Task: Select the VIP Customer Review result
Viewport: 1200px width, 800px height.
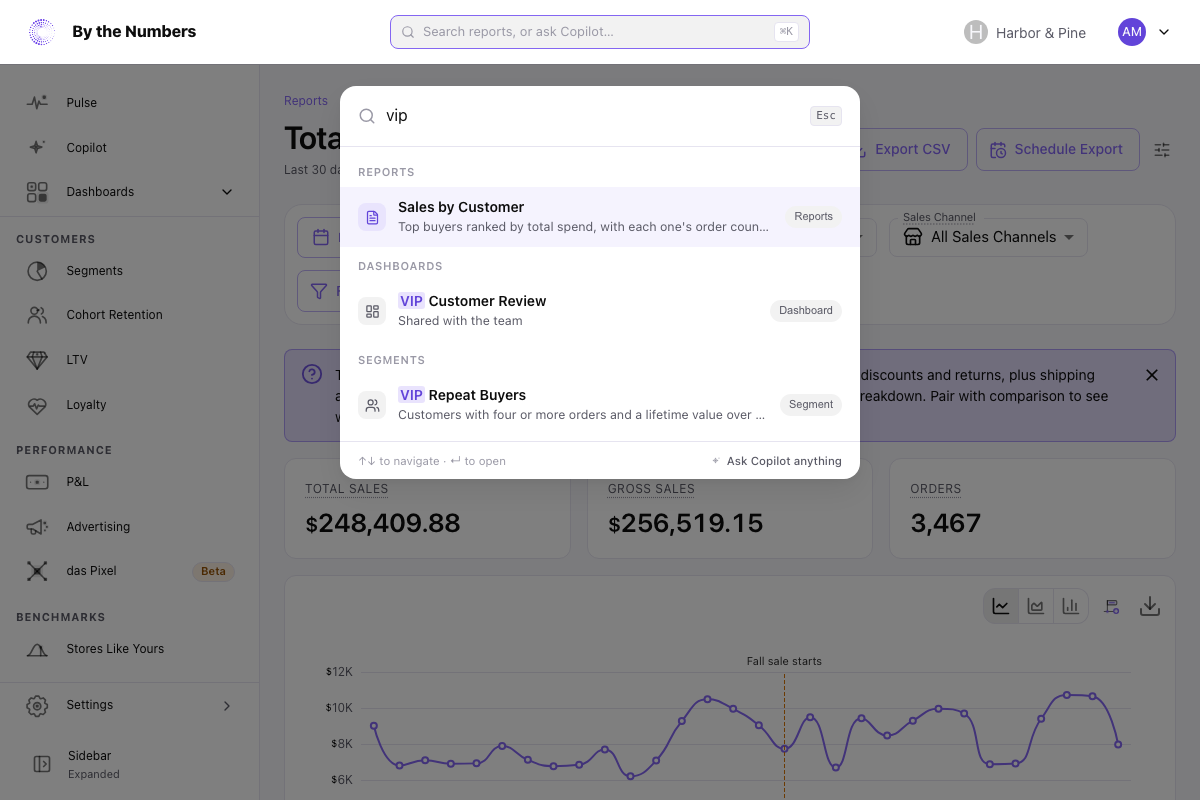Action: click(x=600, y=311)
